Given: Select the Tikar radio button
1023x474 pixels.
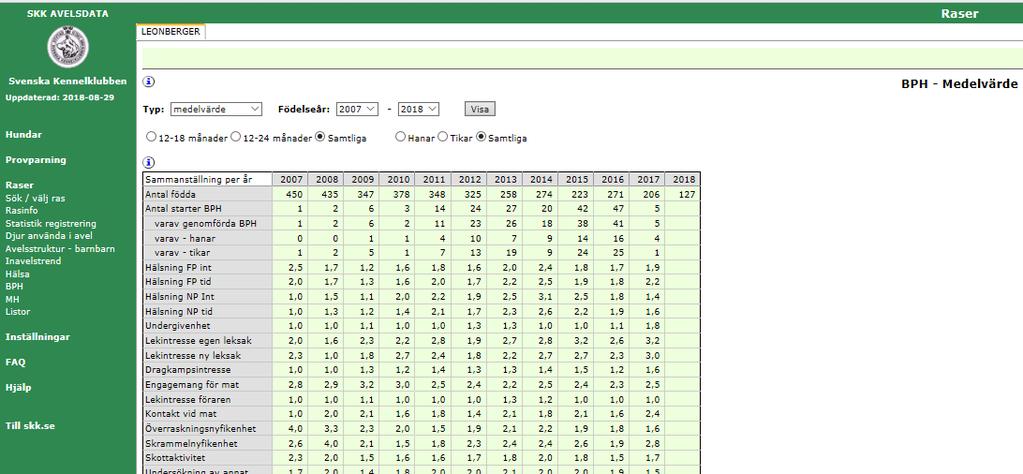Looking at the screenshot, I should click(442, 138).
